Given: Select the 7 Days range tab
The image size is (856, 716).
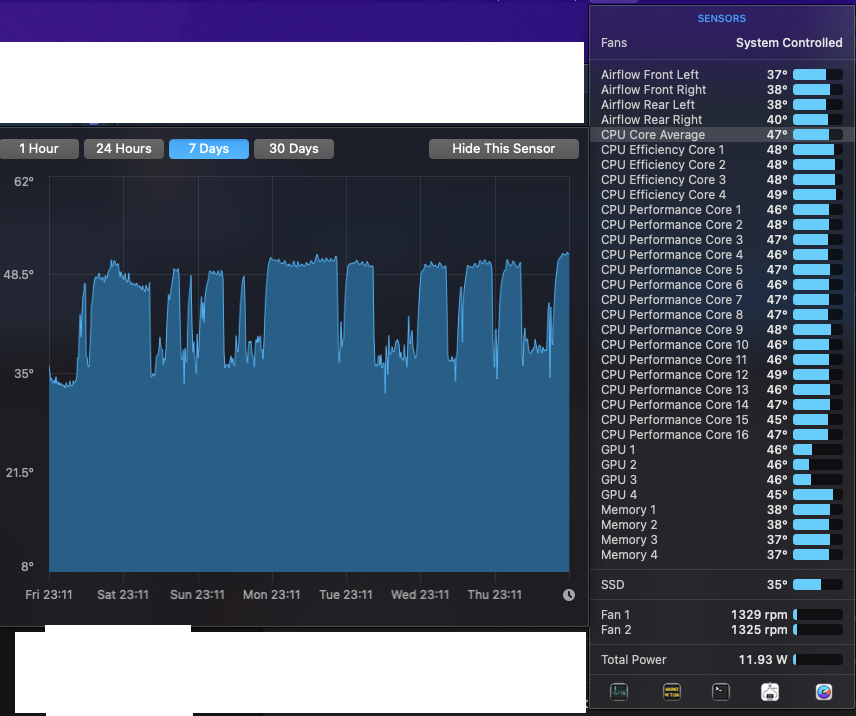Looking at the screenshot, I should (209, 148).
